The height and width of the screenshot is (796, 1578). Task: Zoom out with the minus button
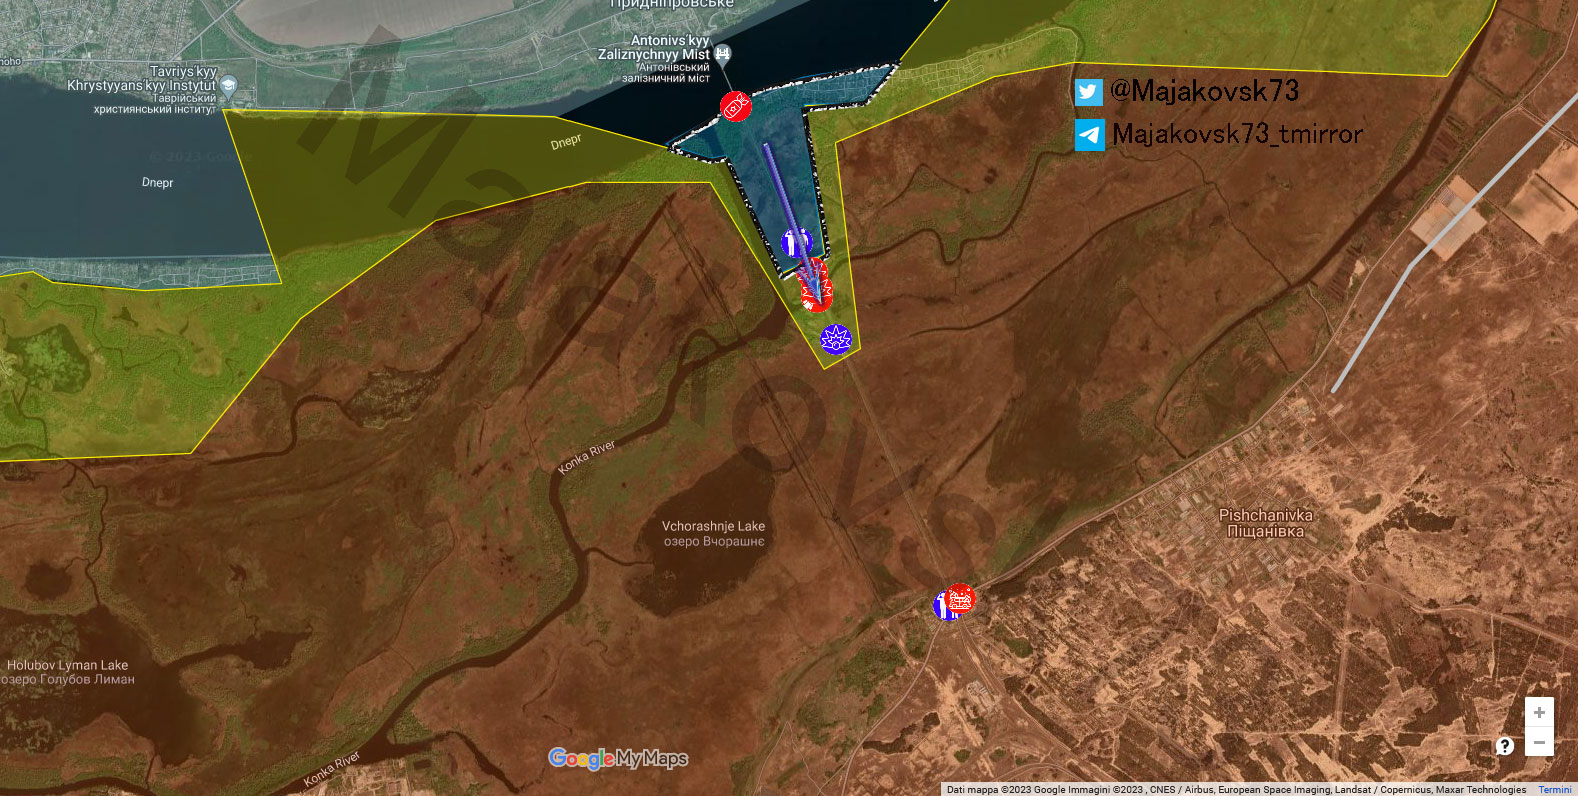(1539, 742)
